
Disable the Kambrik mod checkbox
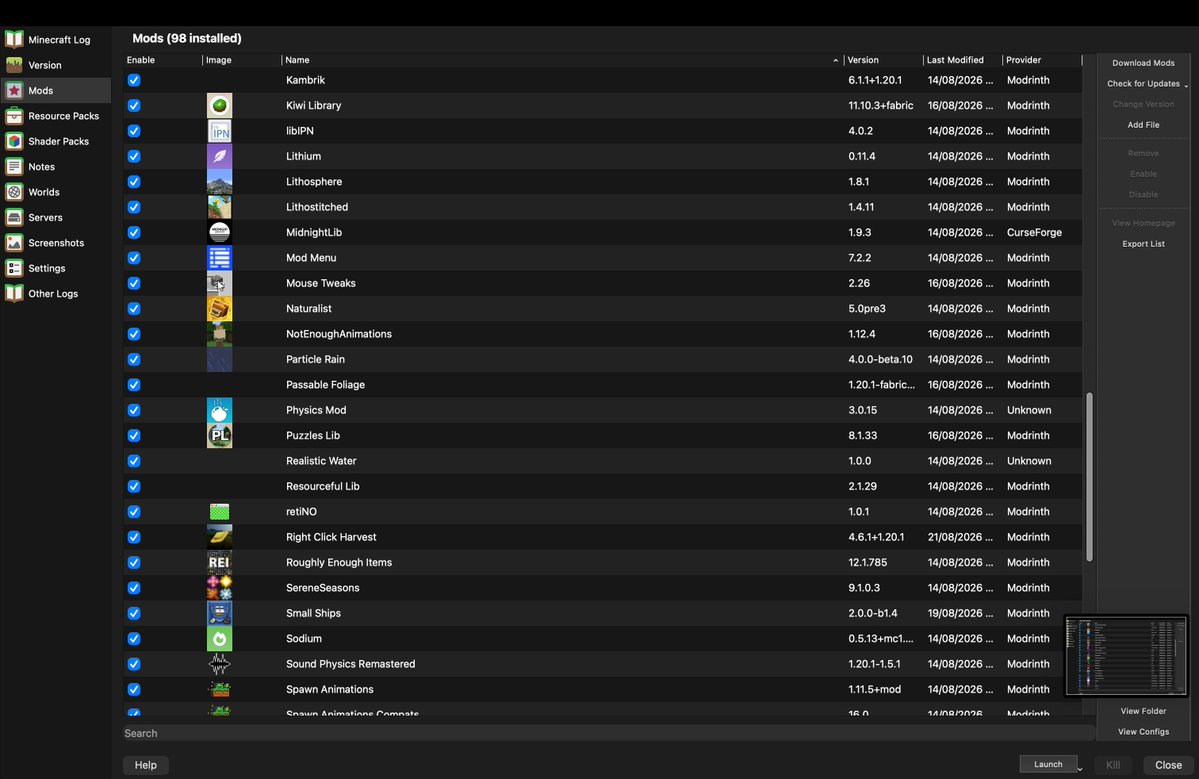134,80
